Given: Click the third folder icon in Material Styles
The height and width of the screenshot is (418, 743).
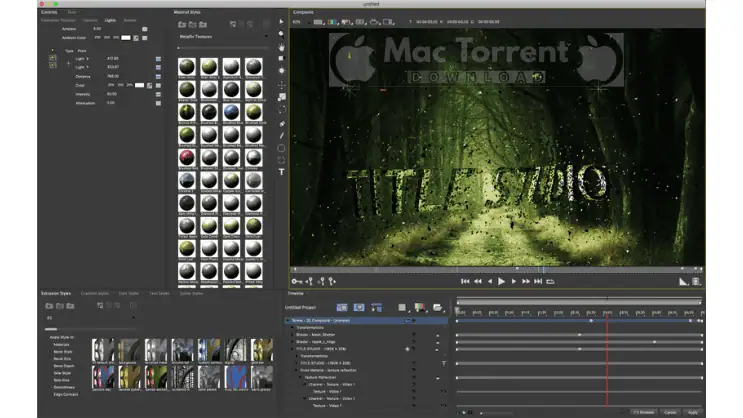Looking at the screenshot, I should click(x=203, y=24).
